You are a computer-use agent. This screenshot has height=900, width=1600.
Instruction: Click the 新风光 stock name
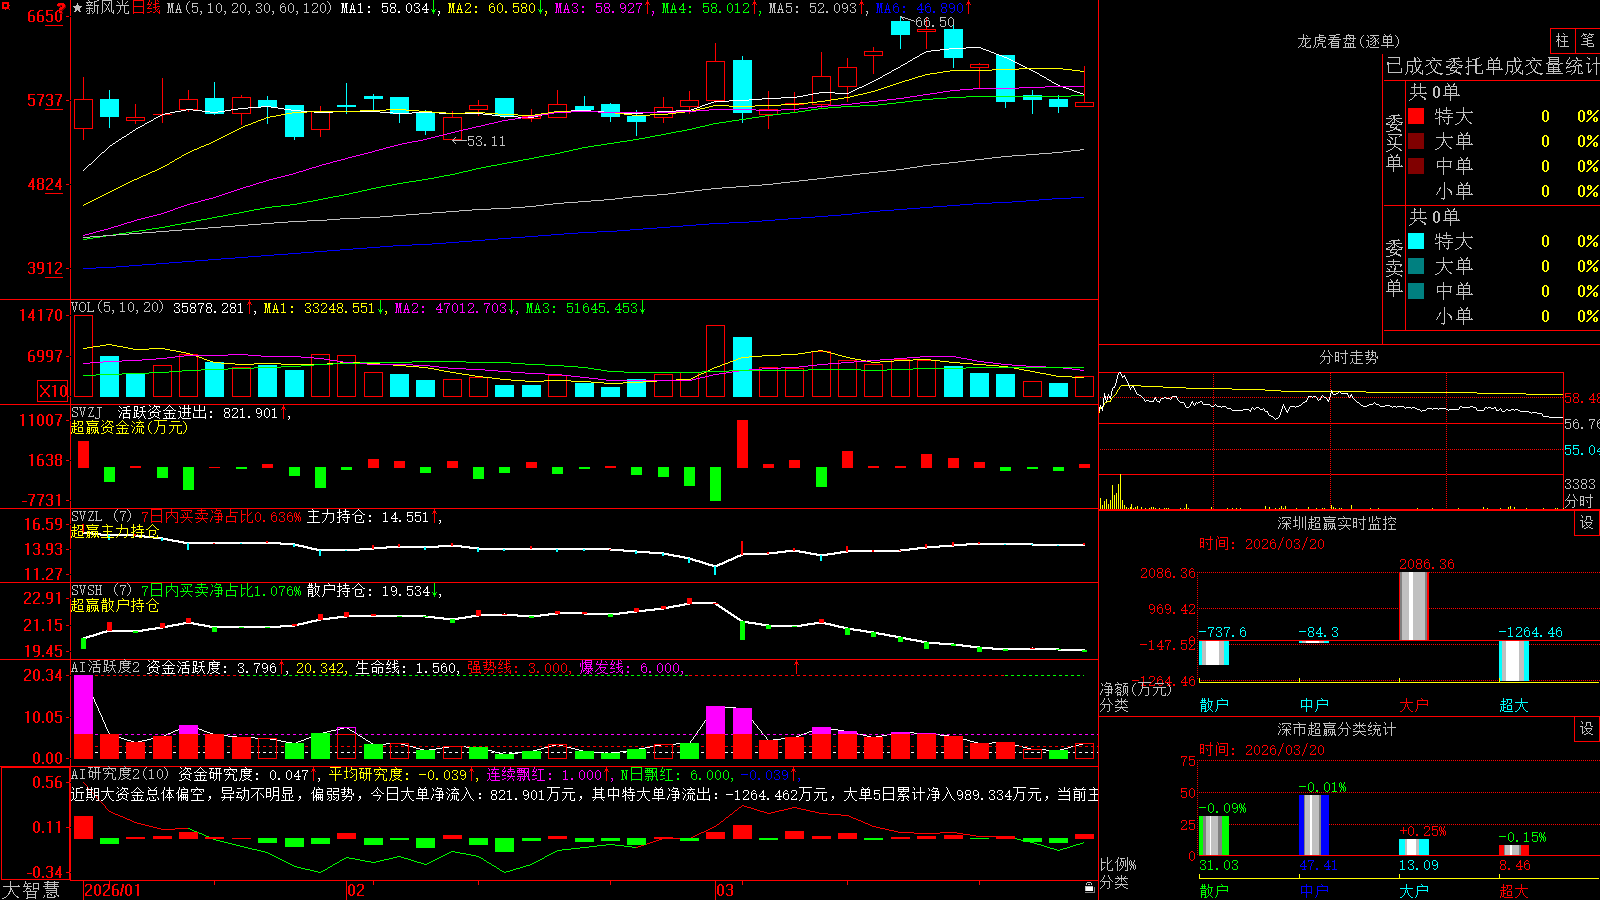click(107, 8)
